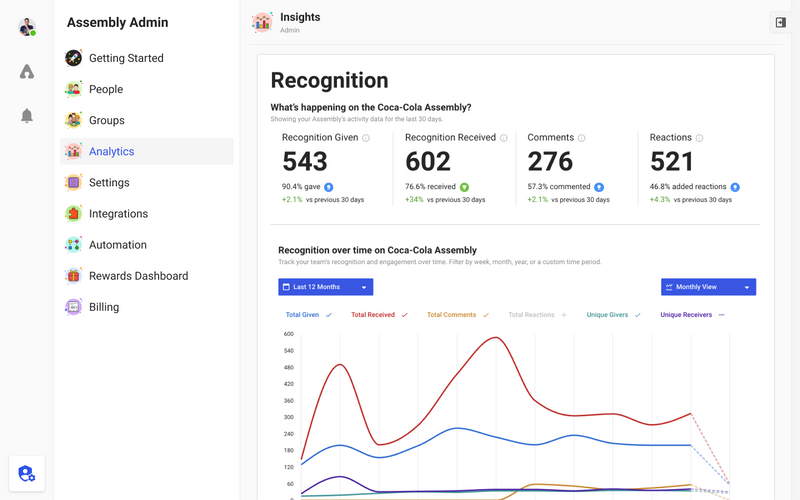The width and height of the screenshot is (800, 500).
Task: Click the user profile avatar
Action: coord(27,27)
